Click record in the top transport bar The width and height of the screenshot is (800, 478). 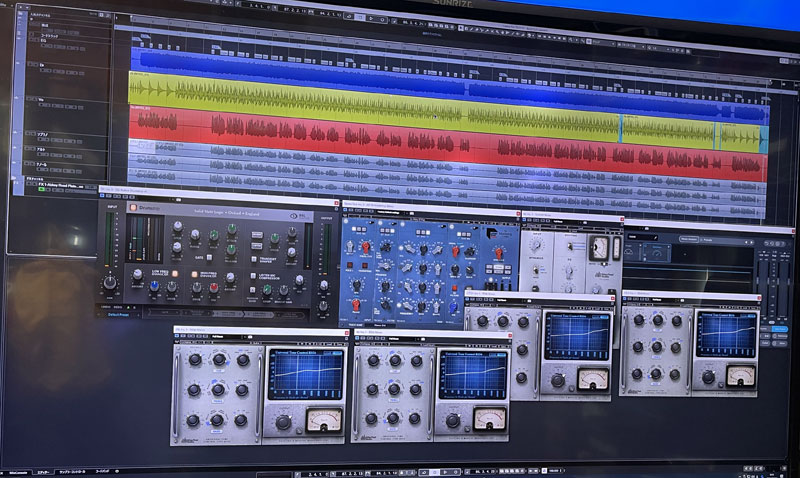click(x=382, y=19)
